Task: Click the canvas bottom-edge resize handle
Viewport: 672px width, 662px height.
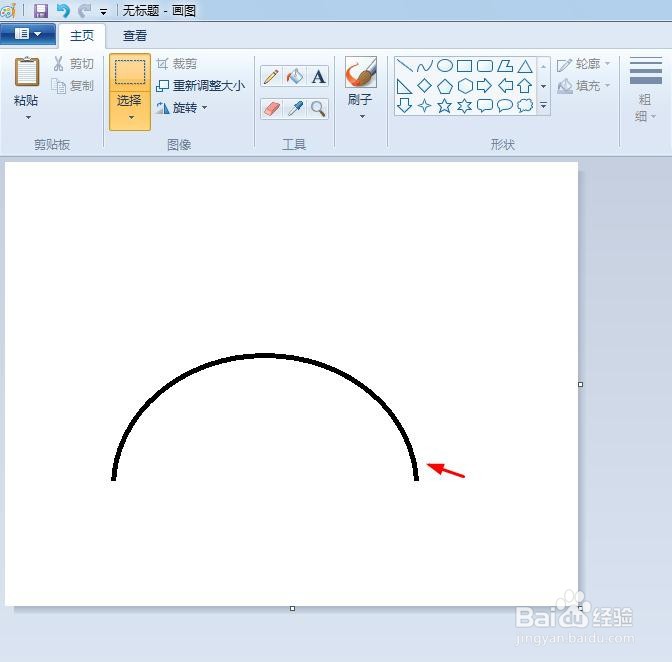Action: 292,608
